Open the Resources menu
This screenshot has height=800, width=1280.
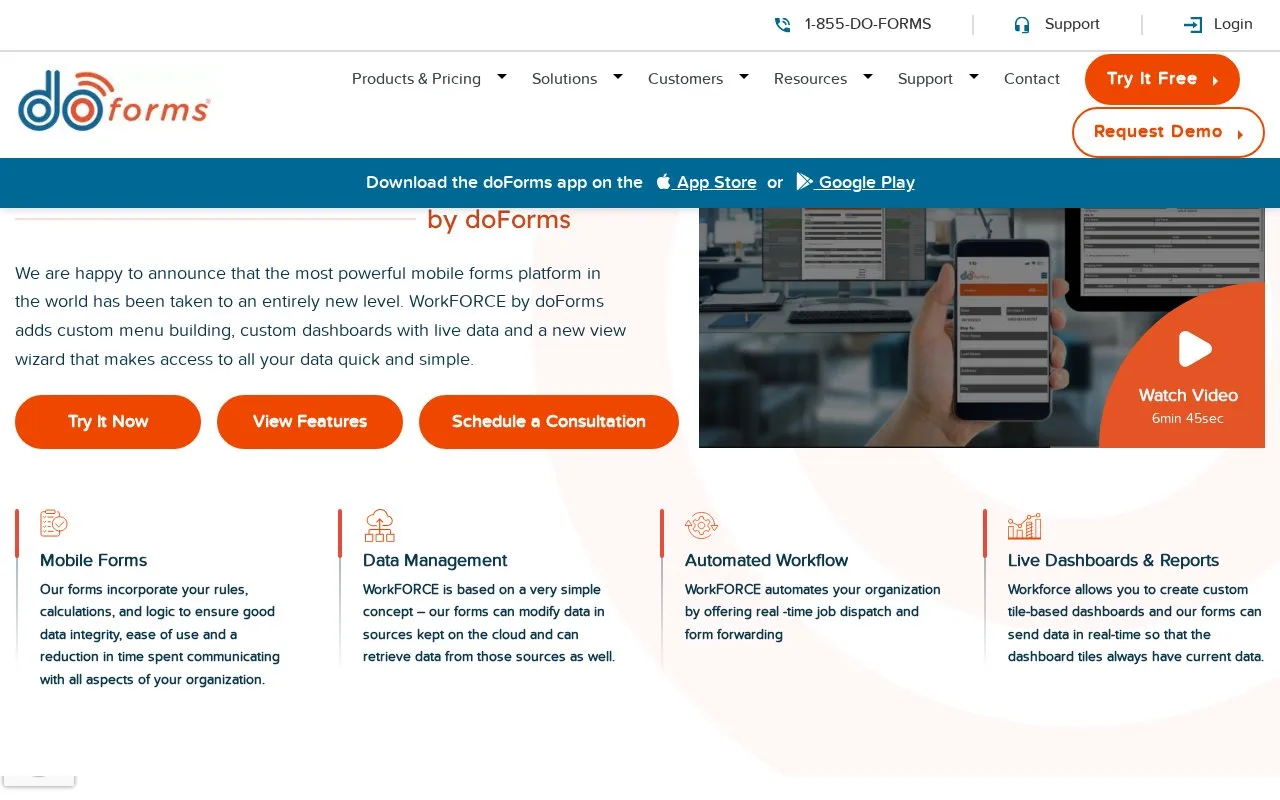click(x=810, y=79)
